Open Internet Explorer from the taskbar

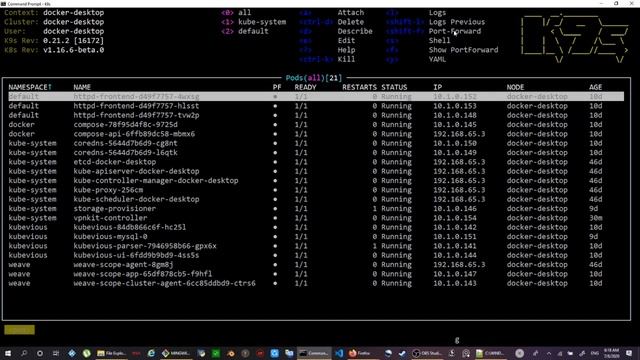pyautogui.click(x=151, y=353)
